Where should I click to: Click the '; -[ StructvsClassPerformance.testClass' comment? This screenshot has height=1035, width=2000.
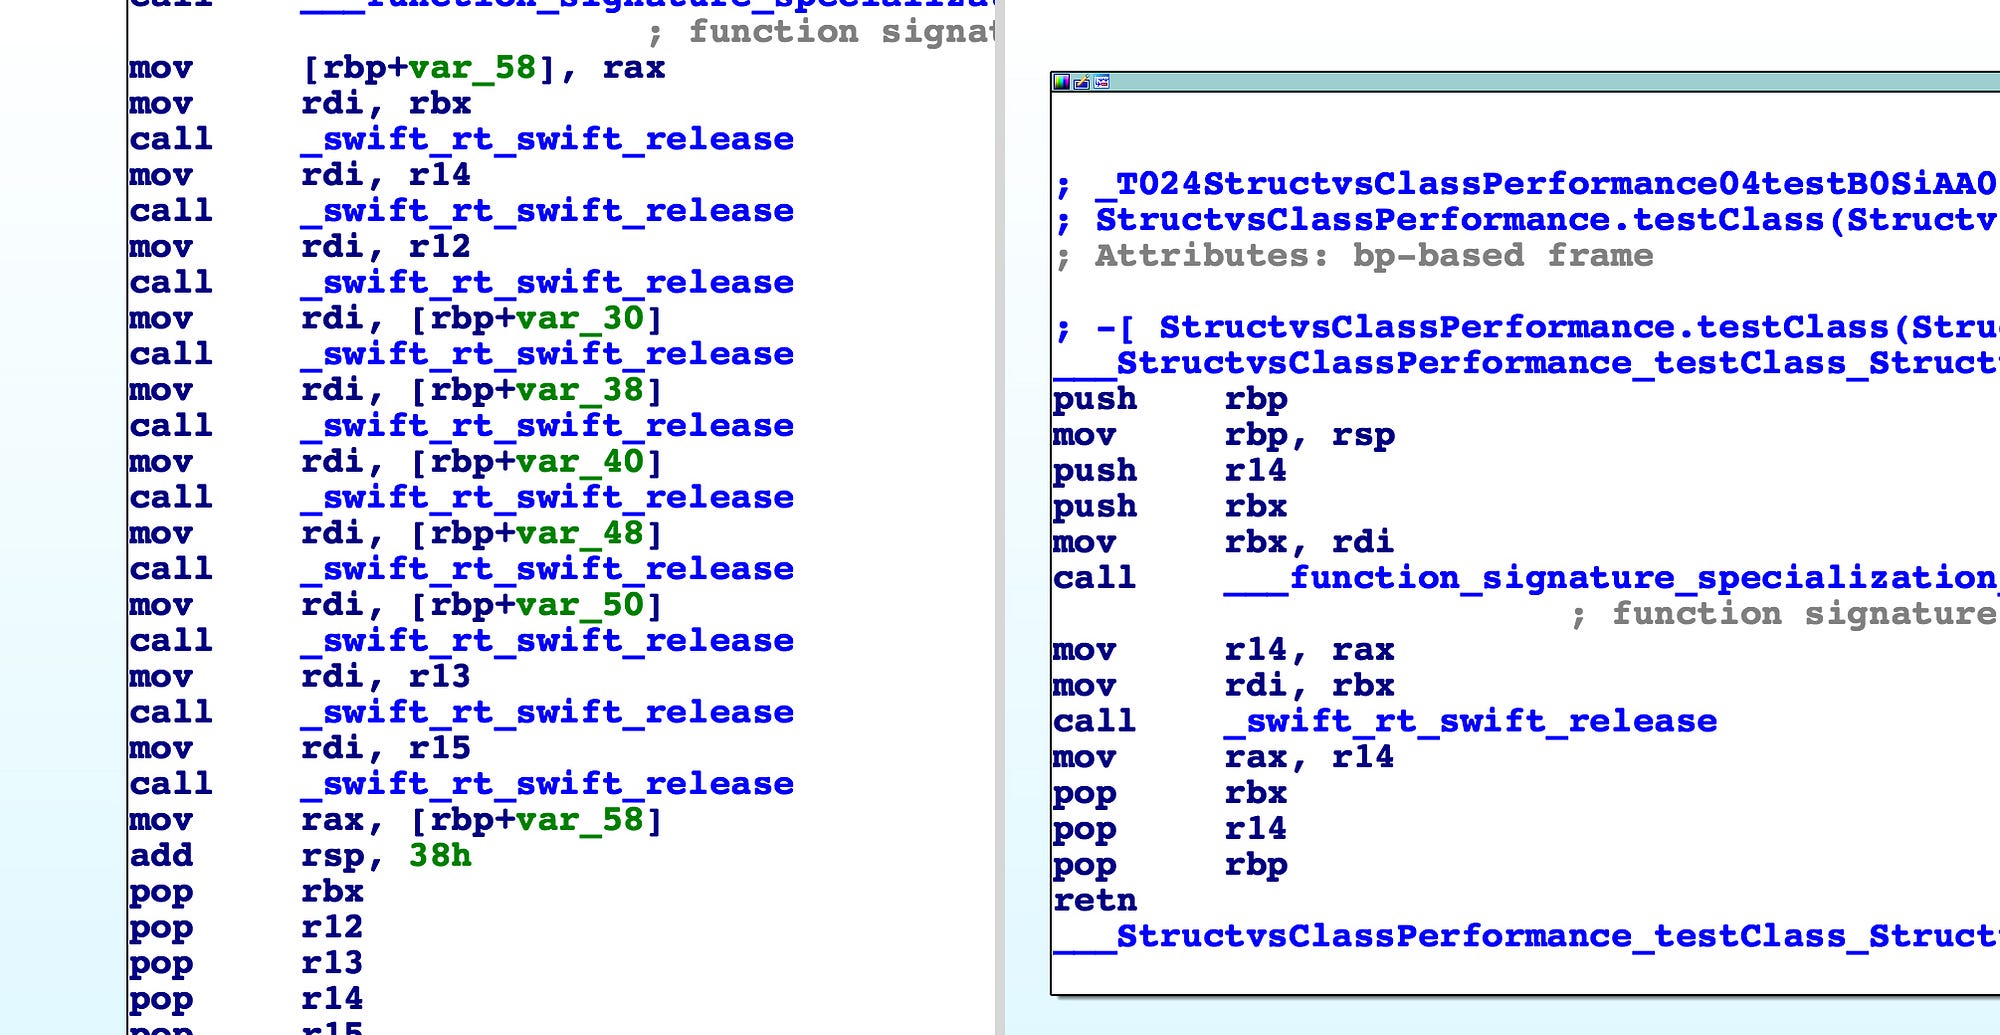point(1527,328)
